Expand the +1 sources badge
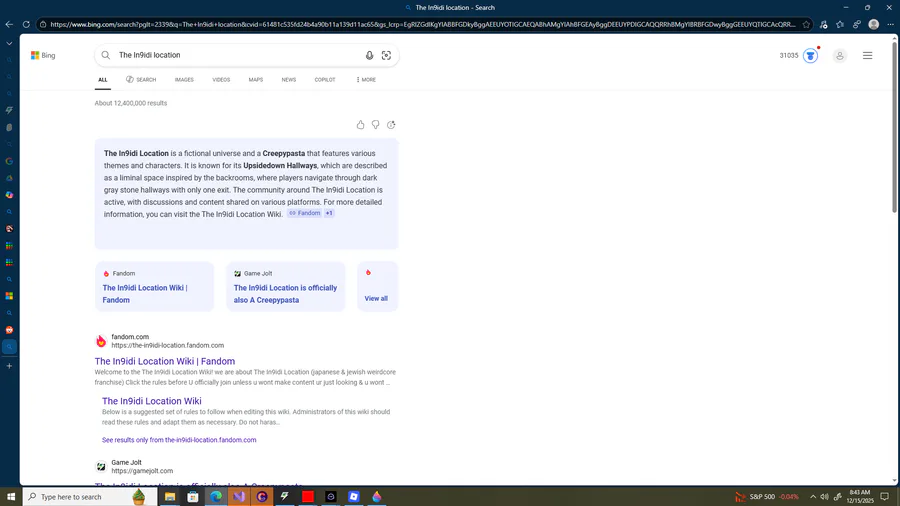Image resolution: width=900 pixels, height=506 pixels. click(x=329, y=213)
